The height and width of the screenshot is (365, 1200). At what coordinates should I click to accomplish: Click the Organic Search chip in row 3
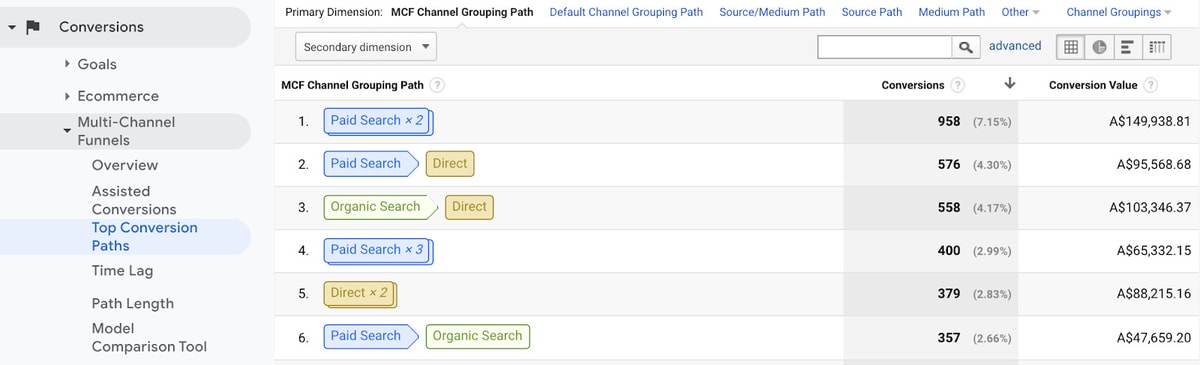pos(379,207)
